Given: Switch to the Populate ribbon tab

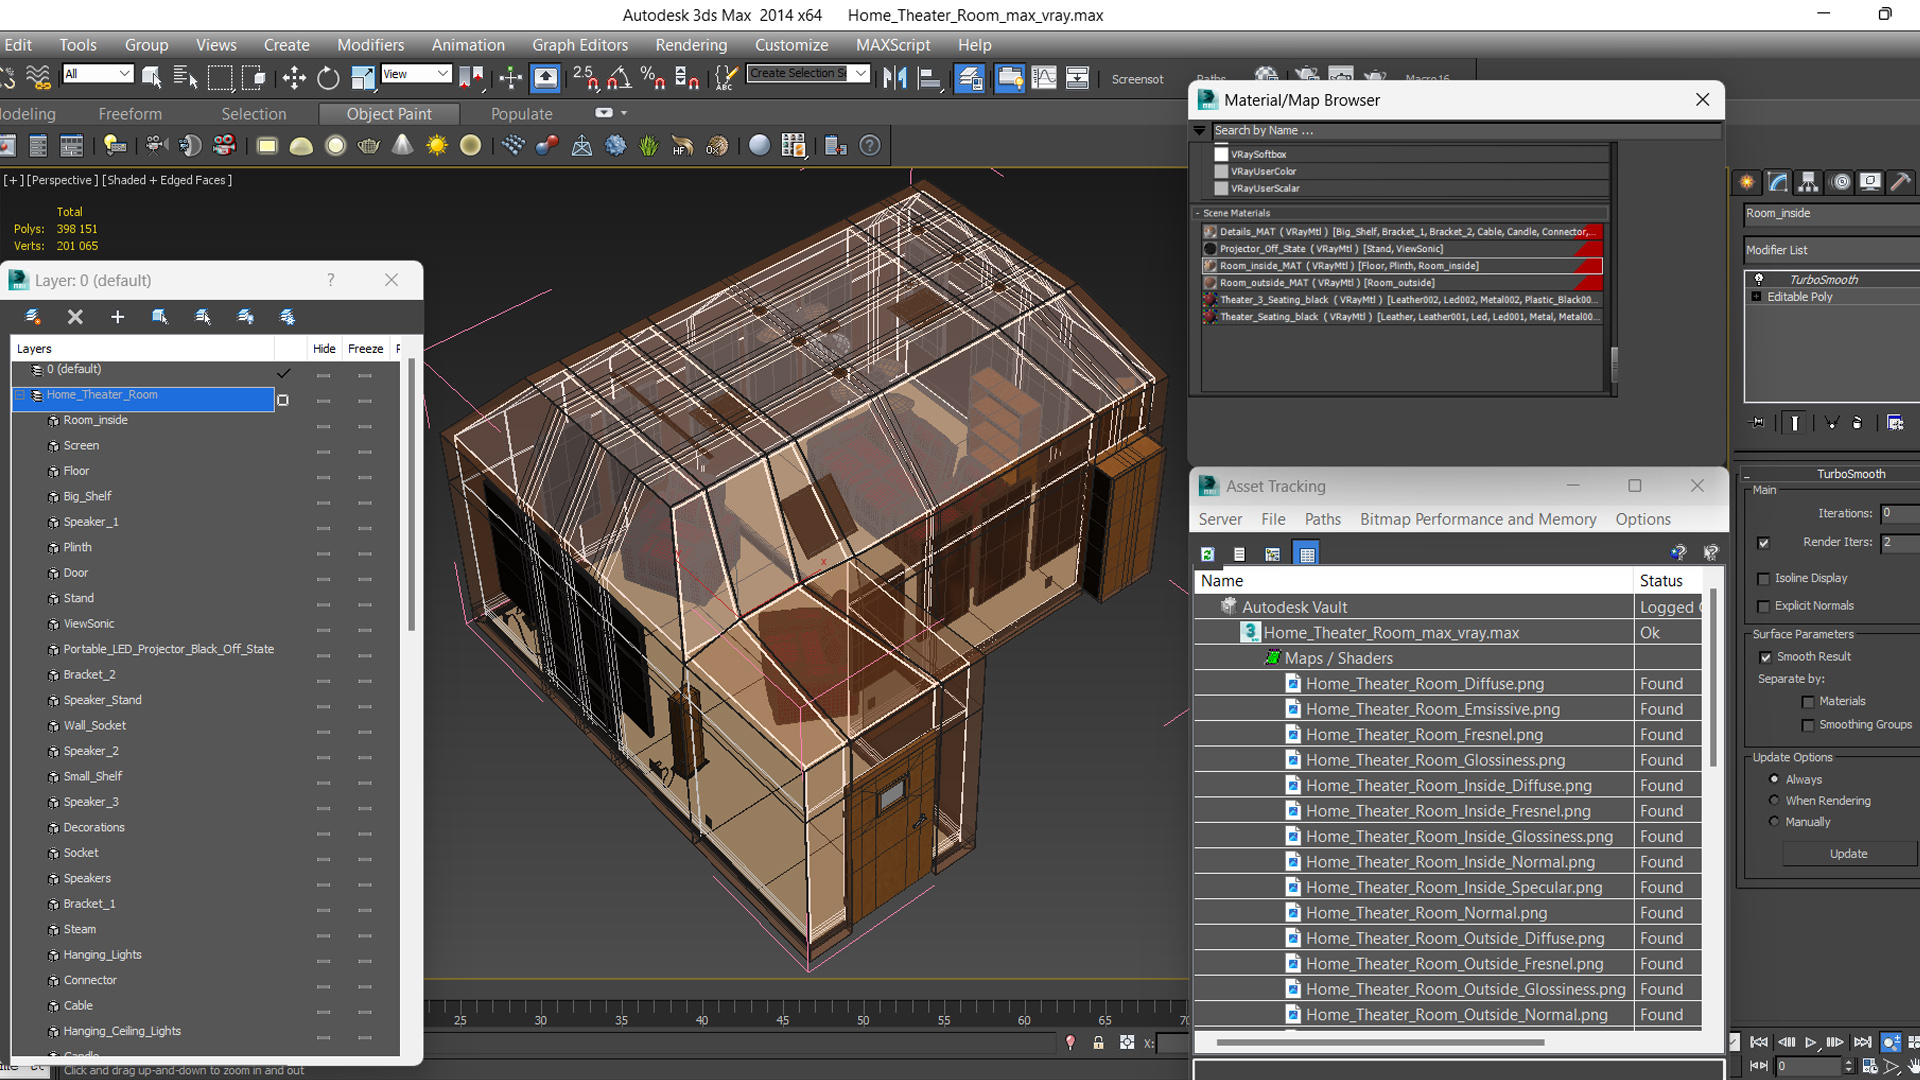Looking at the screenshot, I should coord(521,114).
